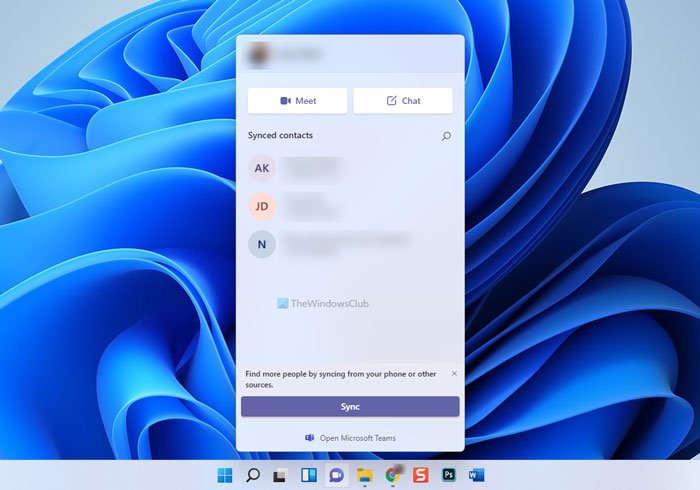The height and width of the screenshot is (490, 700).
Task: Select the contact with JD avatar
Action: (x=262, y=206)
